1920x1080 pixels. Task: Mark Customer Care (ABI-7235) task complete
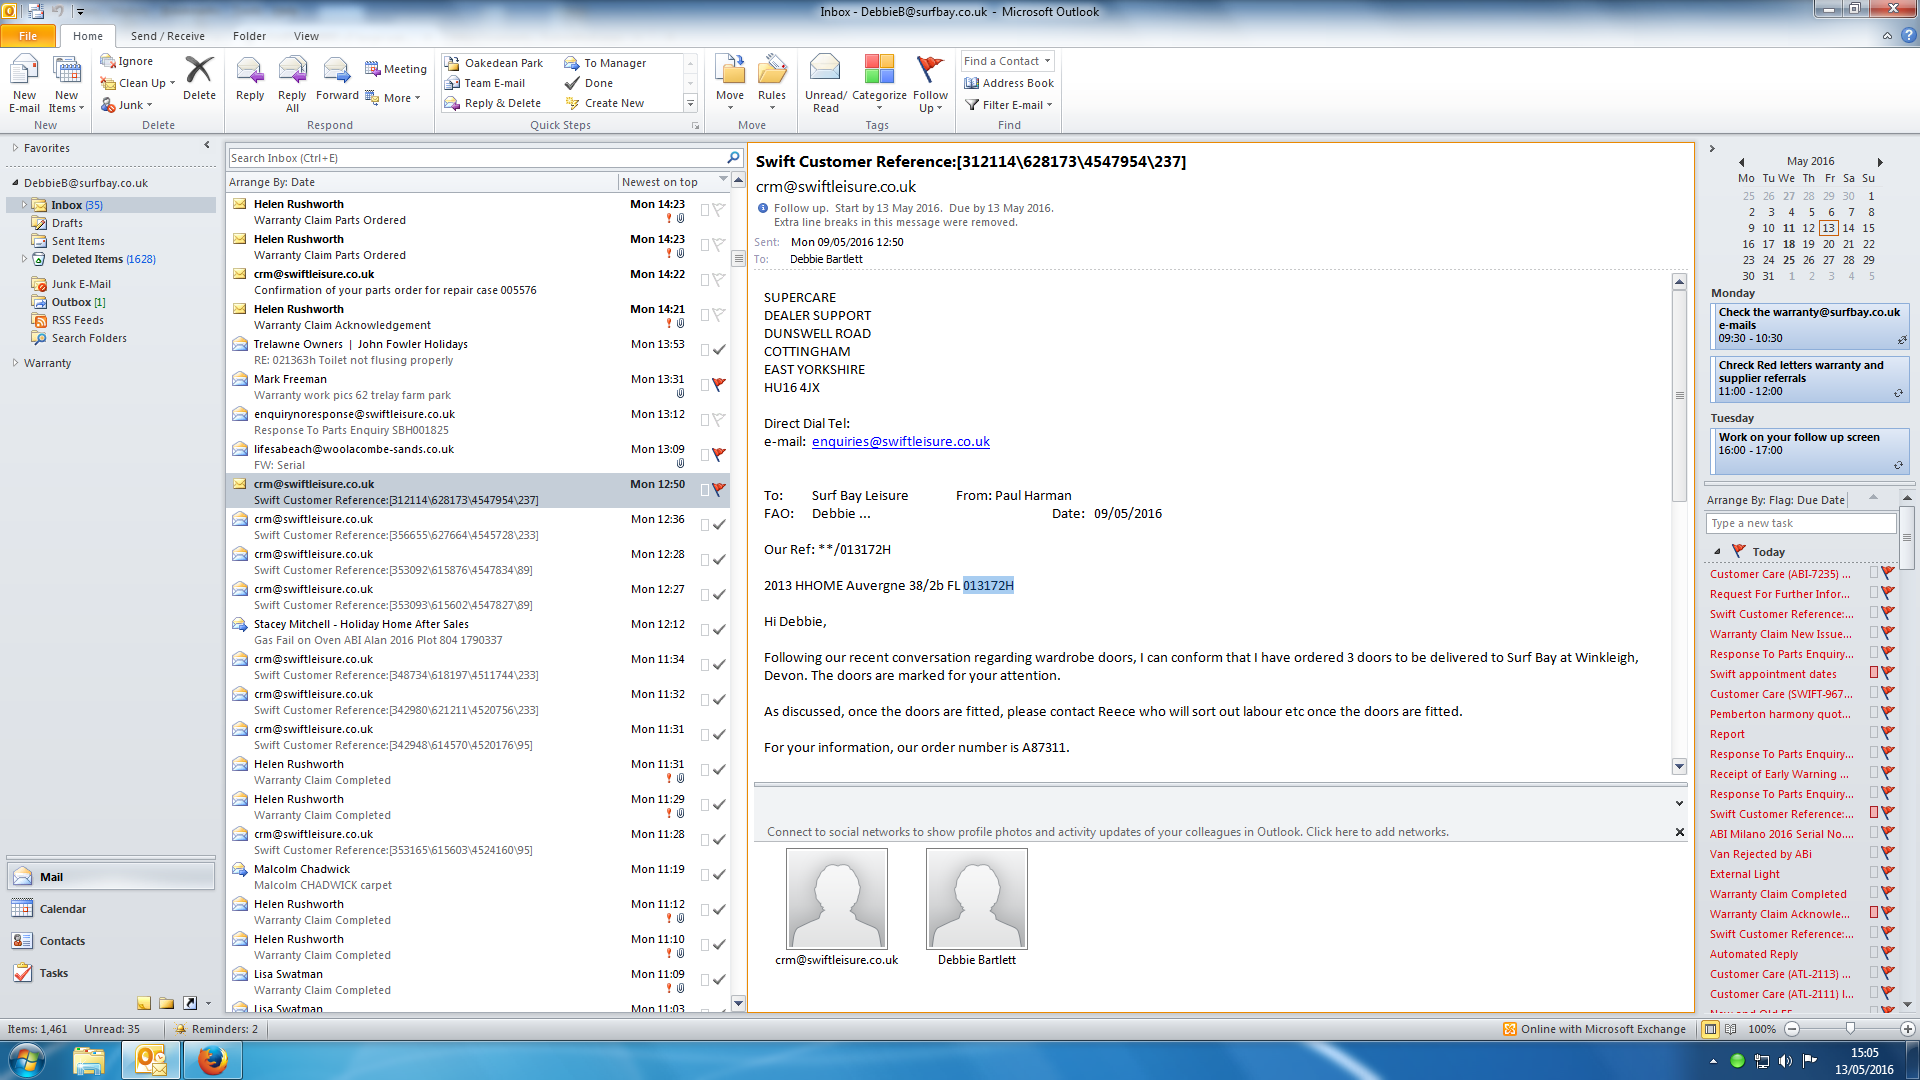click(1888, 573)
